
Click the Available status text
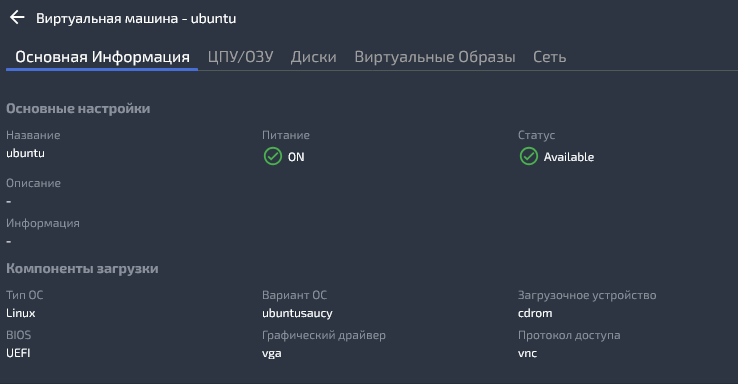(569, 157)
